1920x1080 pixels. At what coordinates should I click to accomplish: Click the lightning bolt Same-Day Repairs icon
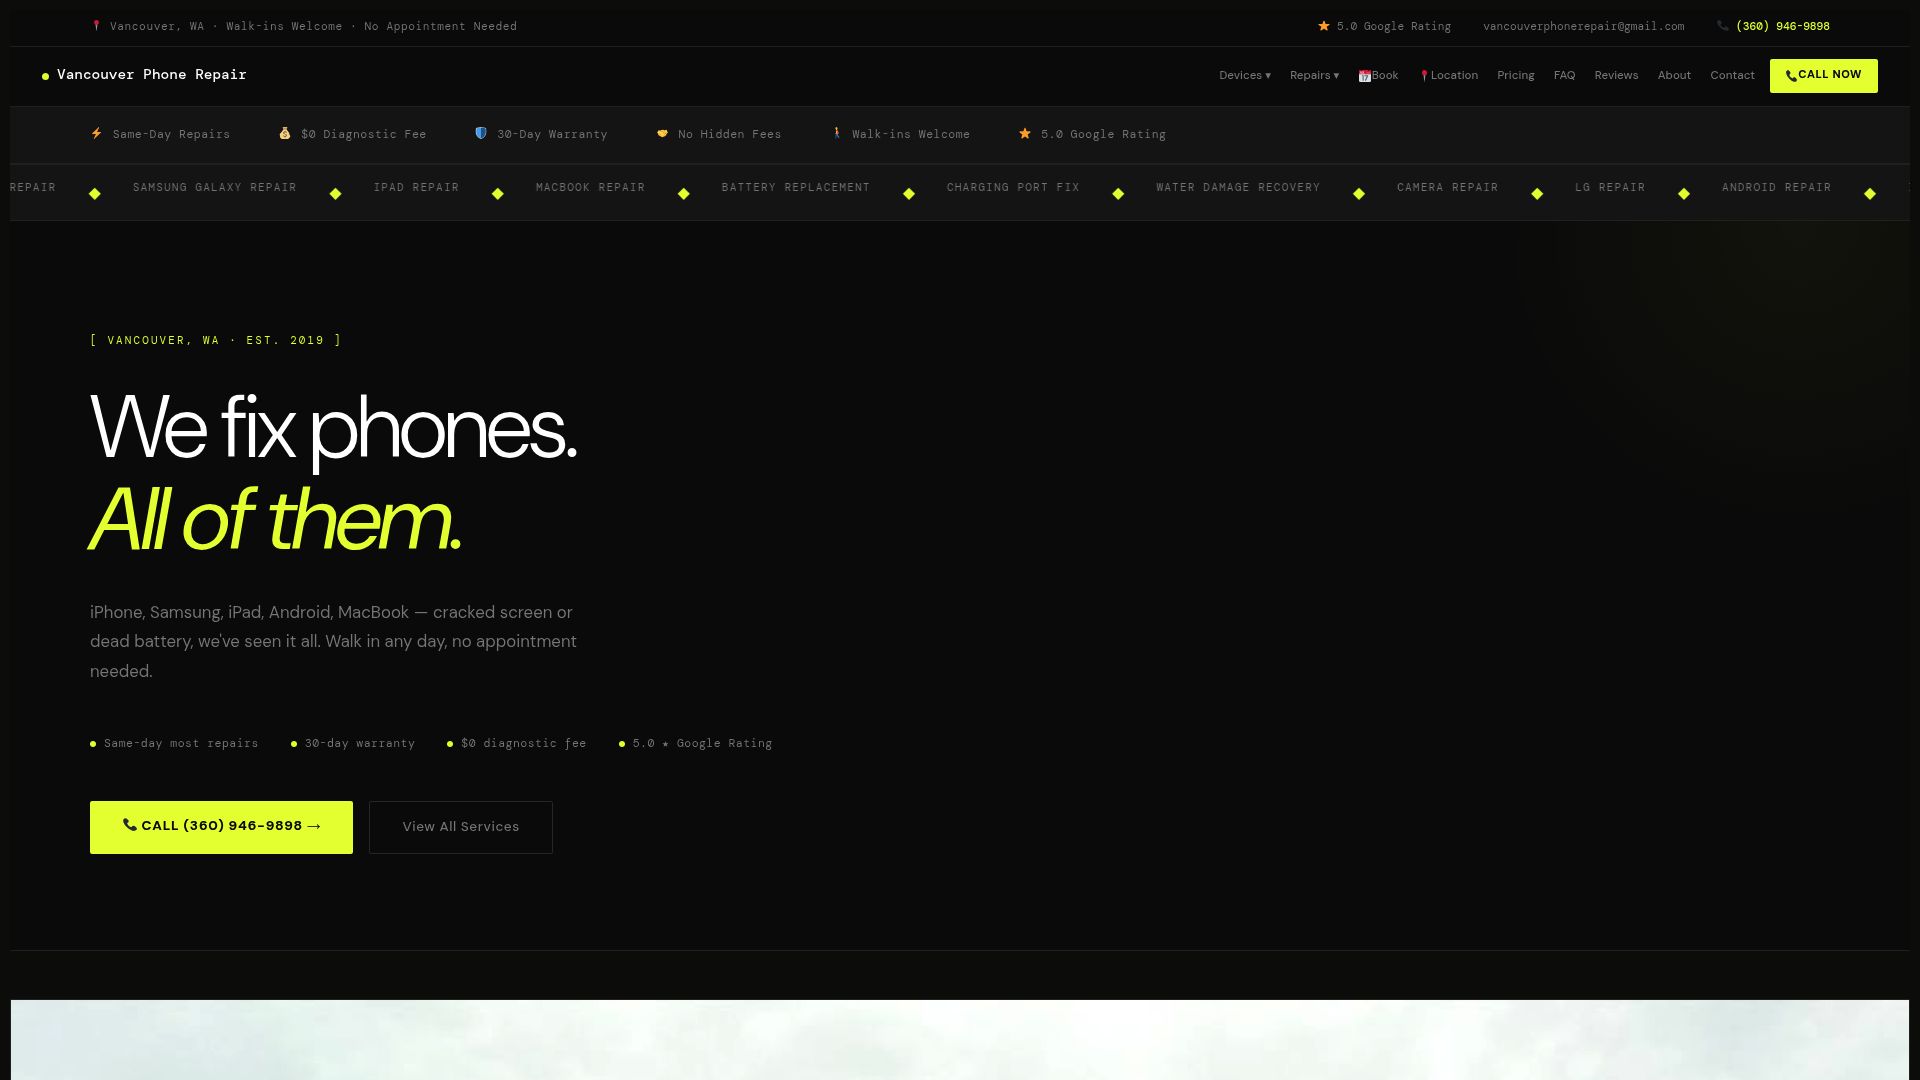pos(97,133)
